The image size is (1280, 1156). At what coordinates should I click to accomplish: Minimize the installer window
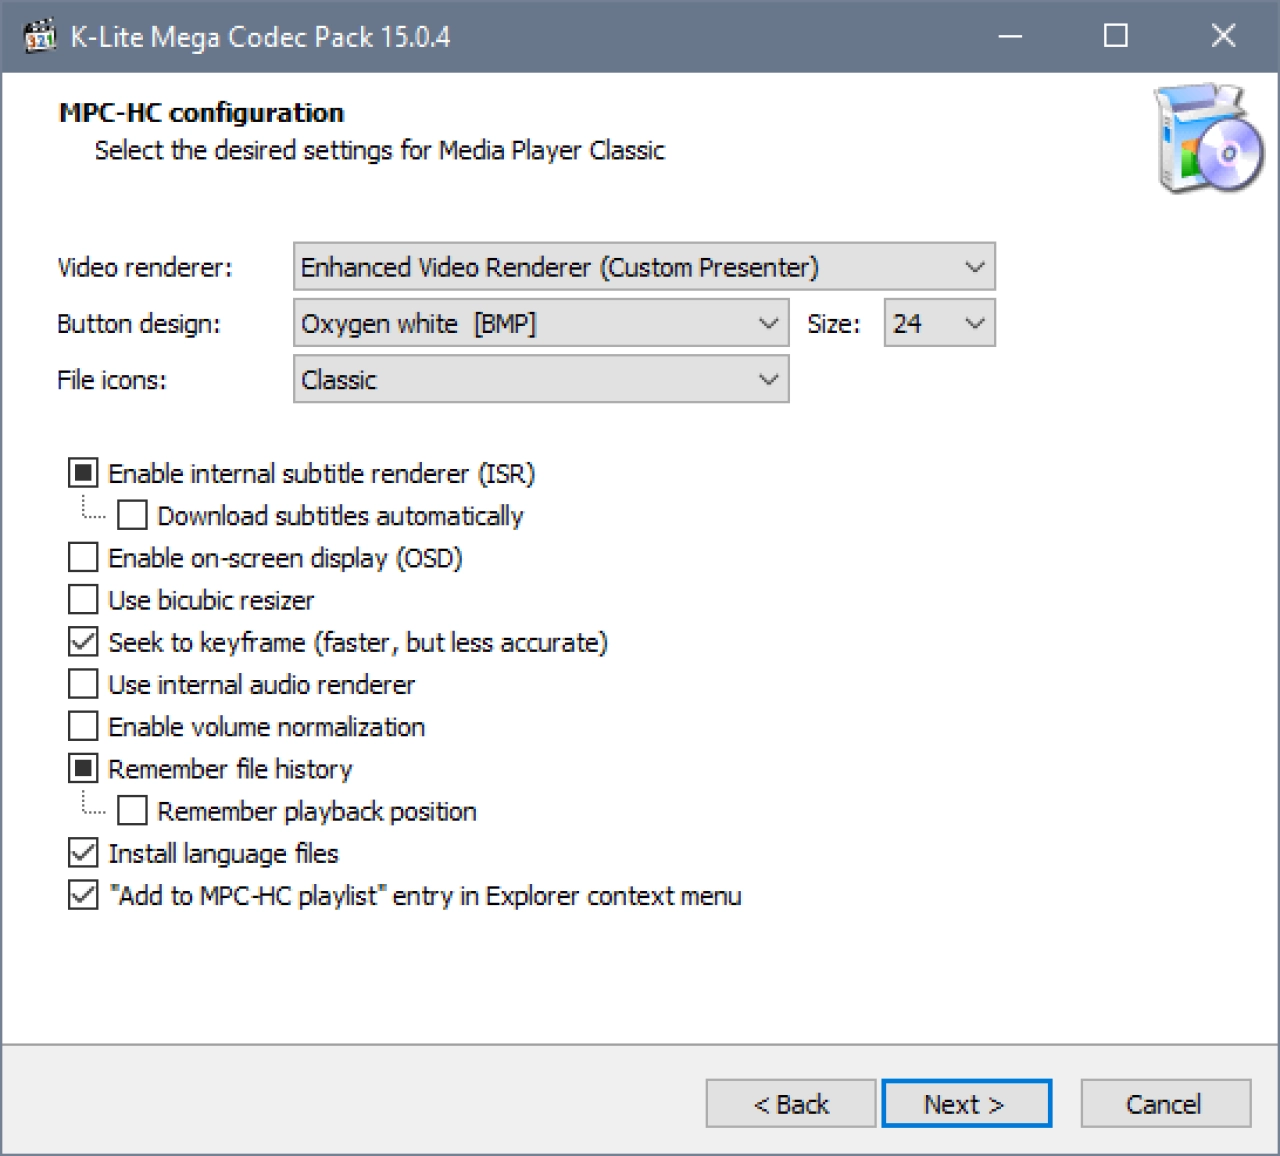(1010, 36)
